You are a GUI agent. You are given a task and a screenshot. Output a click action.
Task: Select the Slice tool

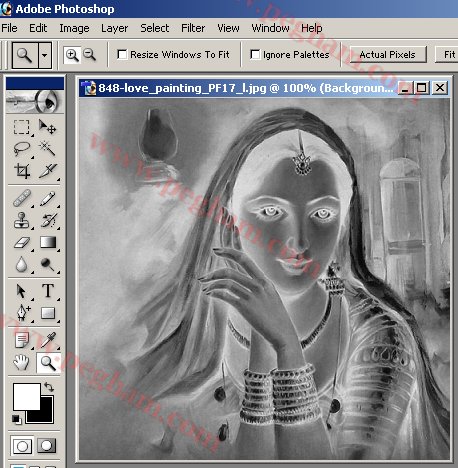click(48, 171)
